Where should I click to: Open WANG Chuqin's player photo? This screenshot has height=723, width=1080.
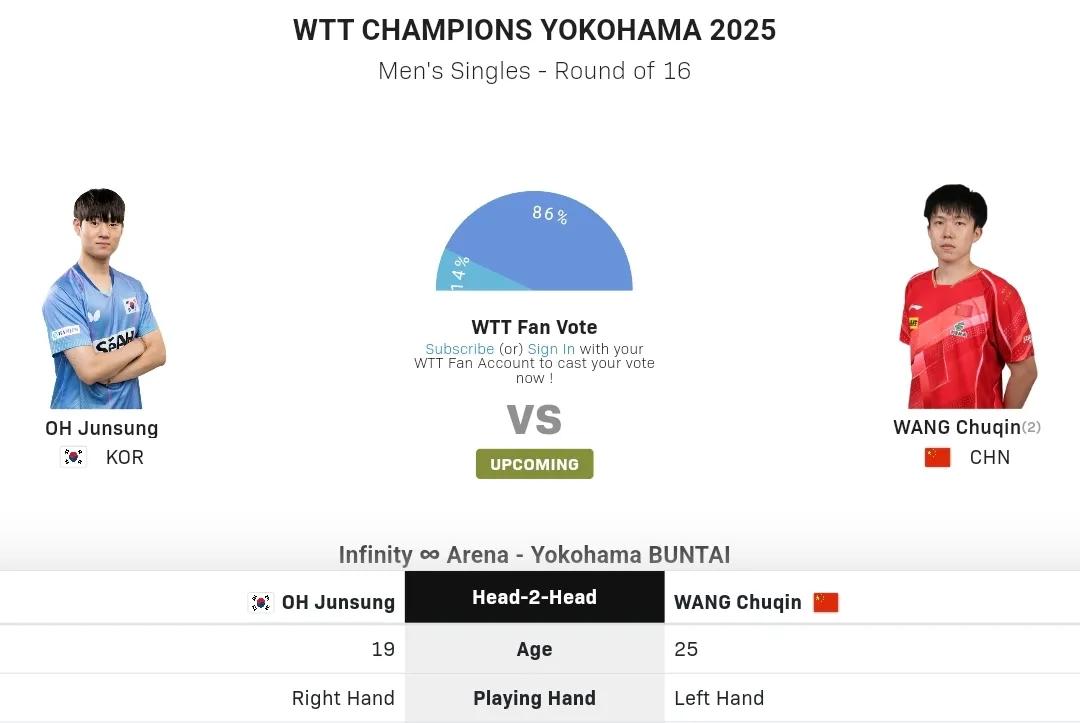pyautogui.click(x=968, y=296)
